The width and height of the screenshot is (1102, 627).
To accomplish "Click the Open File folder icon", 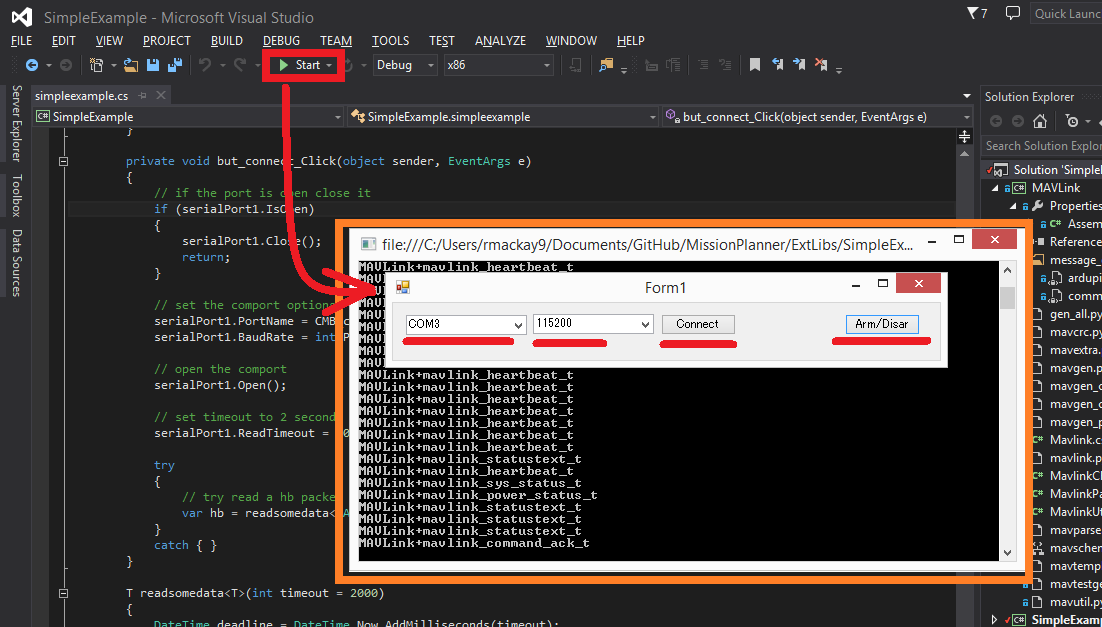I will pyautogui.click(x=132, y=65).
